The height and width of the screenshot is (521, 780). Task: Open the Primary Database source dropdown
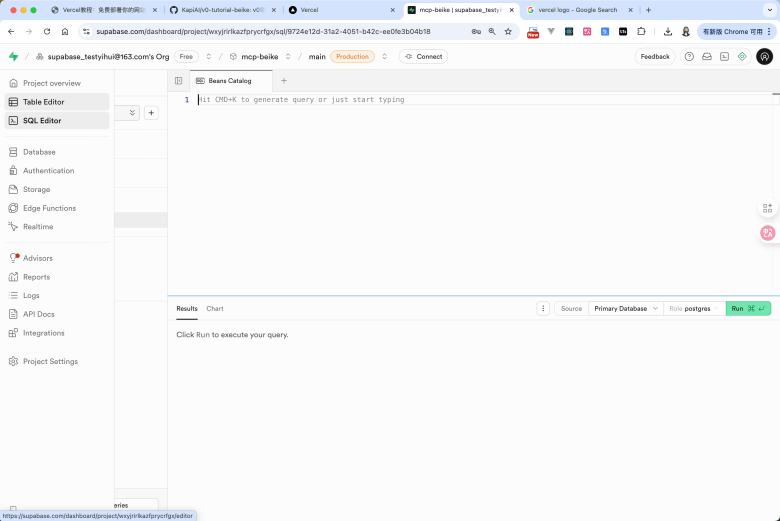click(626, 309)
